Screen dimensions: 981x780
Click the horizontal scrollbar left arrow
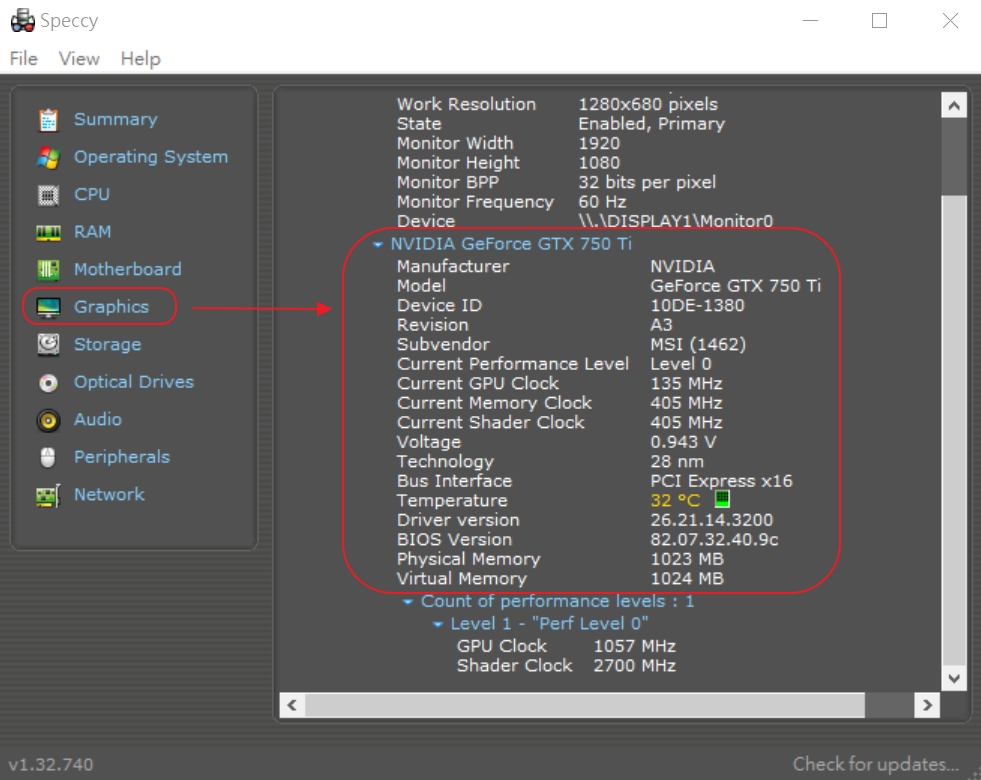[x=292, y=705]
